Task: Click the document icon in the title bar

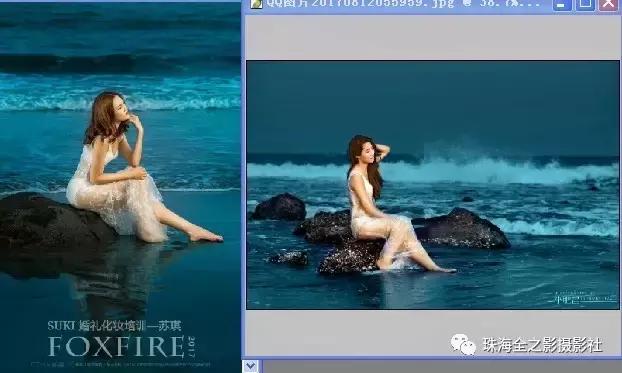Action: pos(256,4)
